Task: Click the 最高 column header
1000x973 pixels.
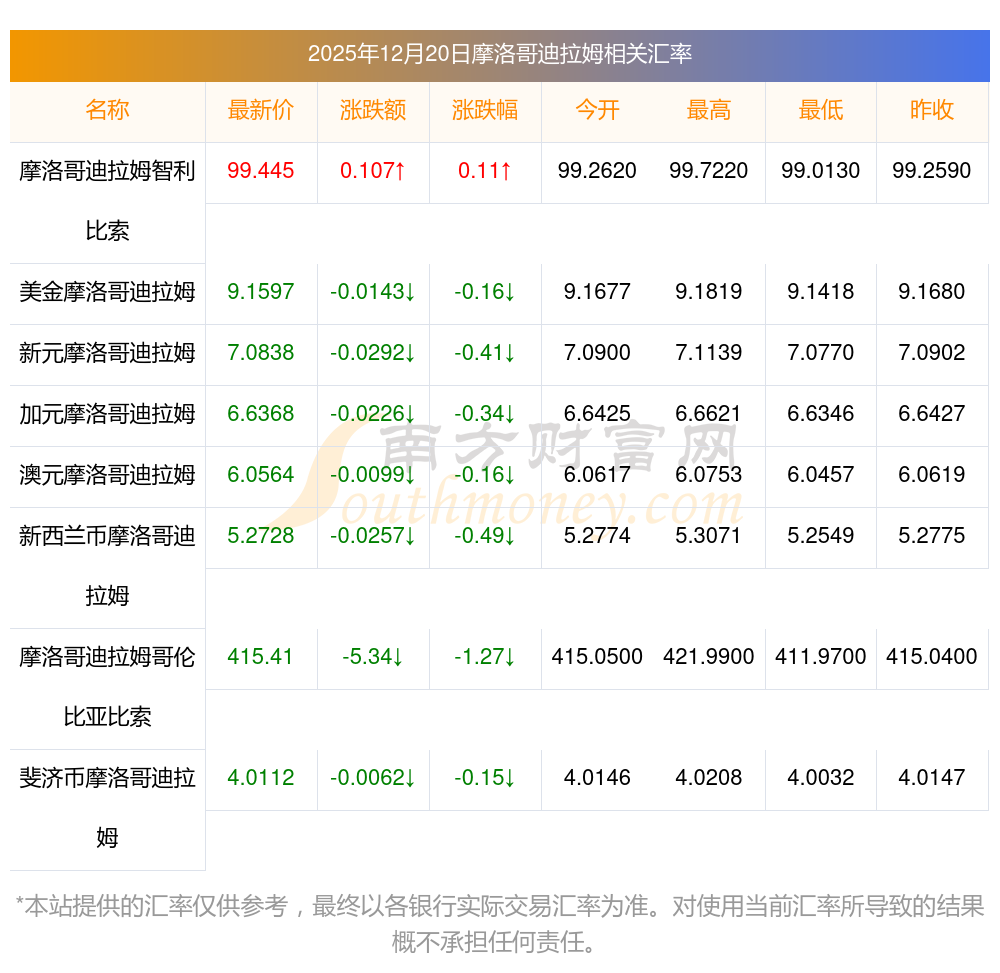Action: (x=709, y=111)
